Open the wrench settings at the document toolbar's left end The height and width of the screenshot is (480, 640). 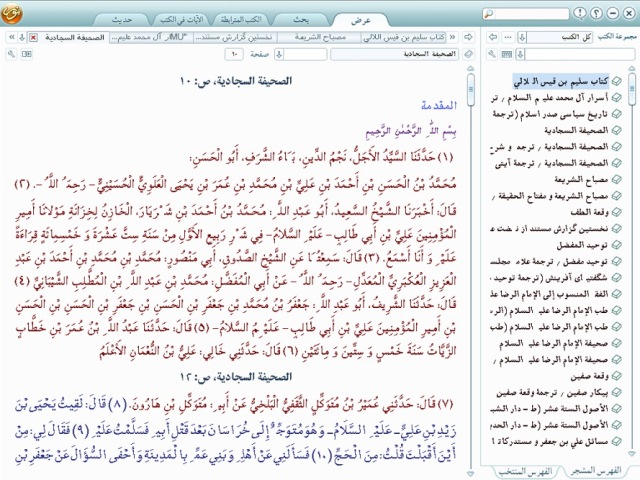[11, 54]
